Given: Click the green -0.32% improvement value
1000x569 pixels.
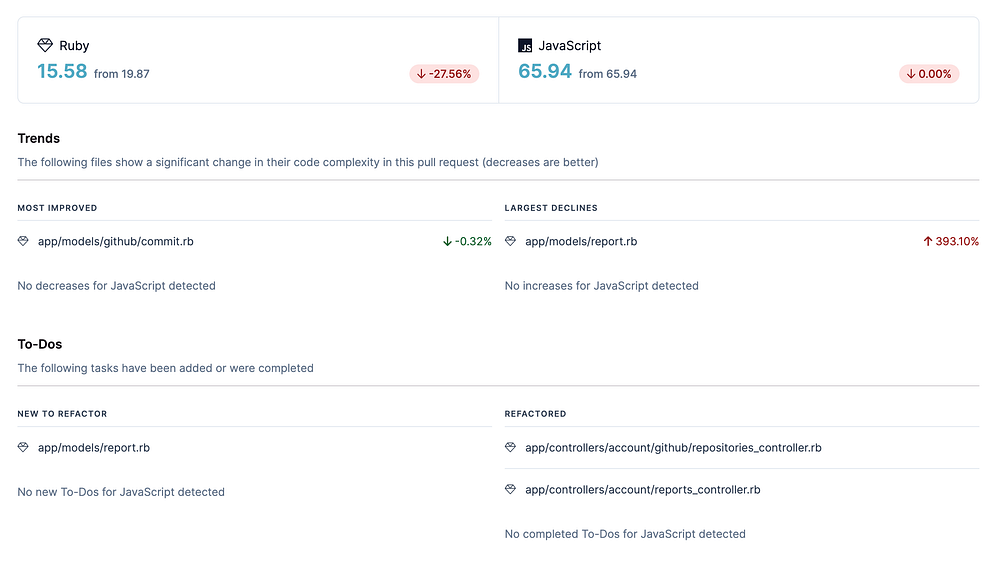Looking at the screenshot, I should coord(467,242).
